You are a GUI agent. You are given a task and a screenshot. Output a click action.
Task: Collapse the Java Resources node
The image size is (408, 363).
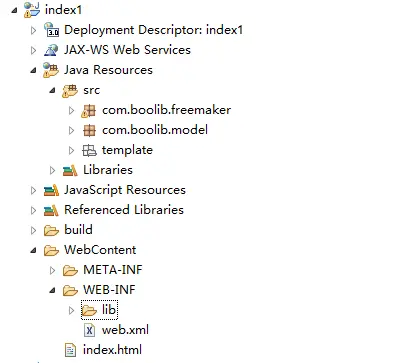(x=33, y=70)
